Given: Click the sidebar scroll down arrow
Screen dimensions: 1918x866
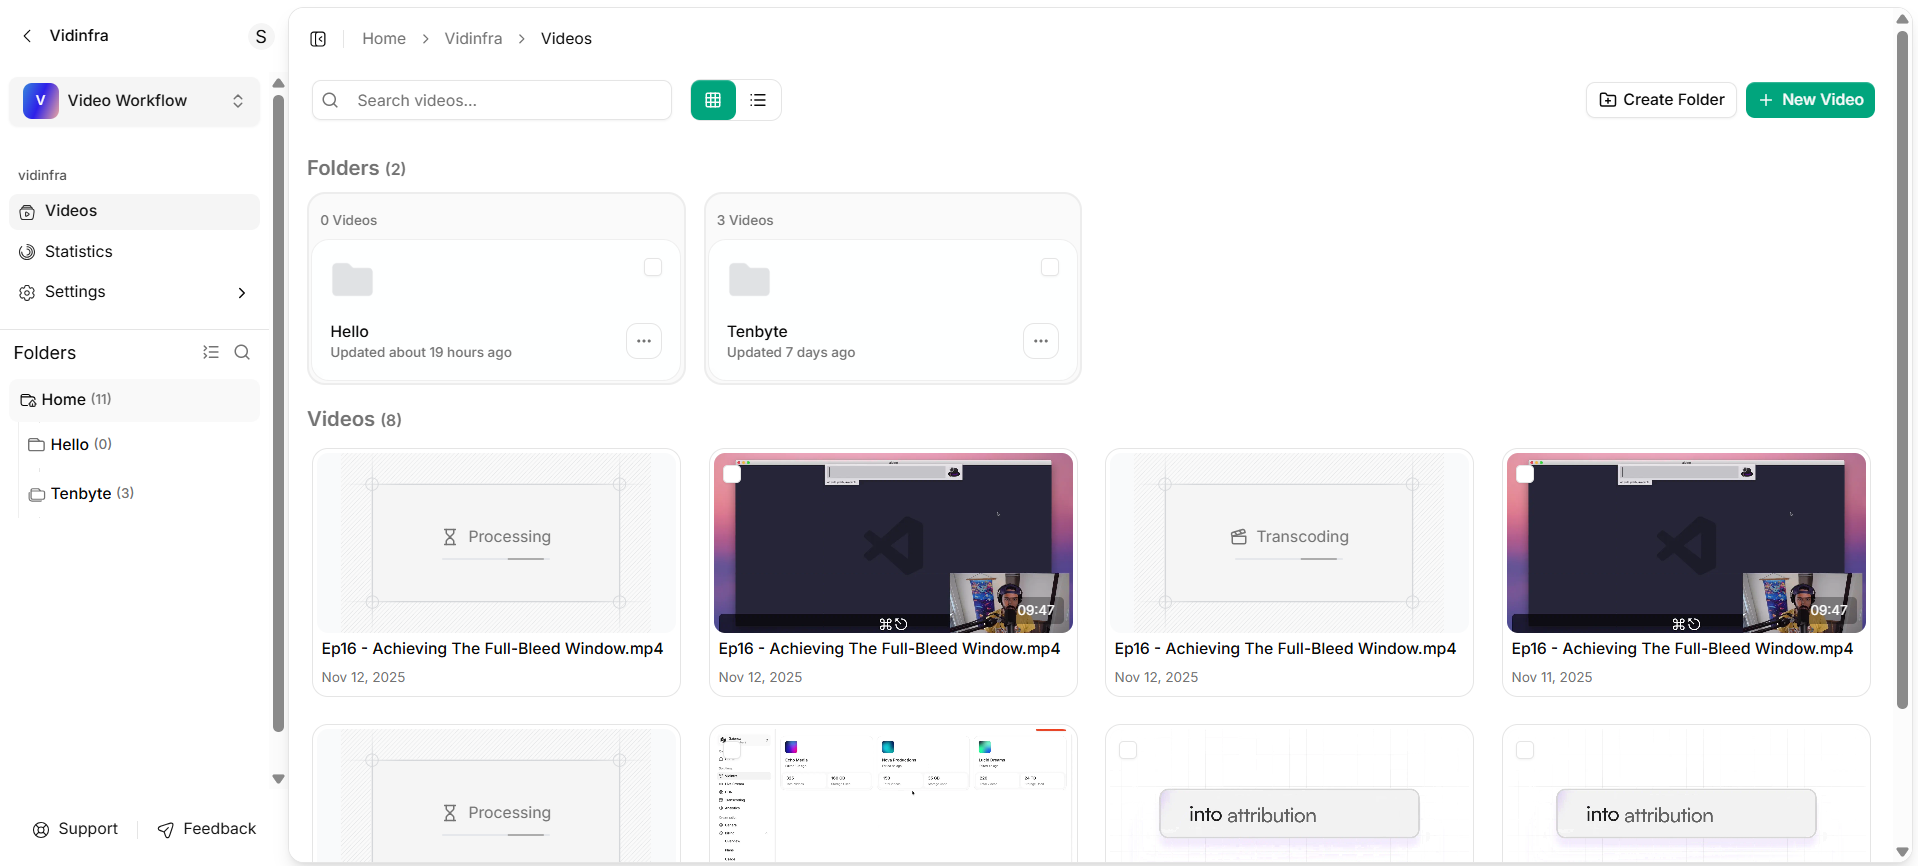Looking at the screenshot, I should click(x=278, y=779).
